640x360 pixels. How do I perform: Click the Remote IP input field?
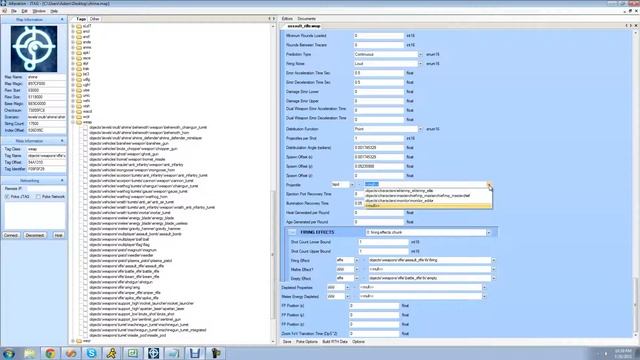coord(46,189)
